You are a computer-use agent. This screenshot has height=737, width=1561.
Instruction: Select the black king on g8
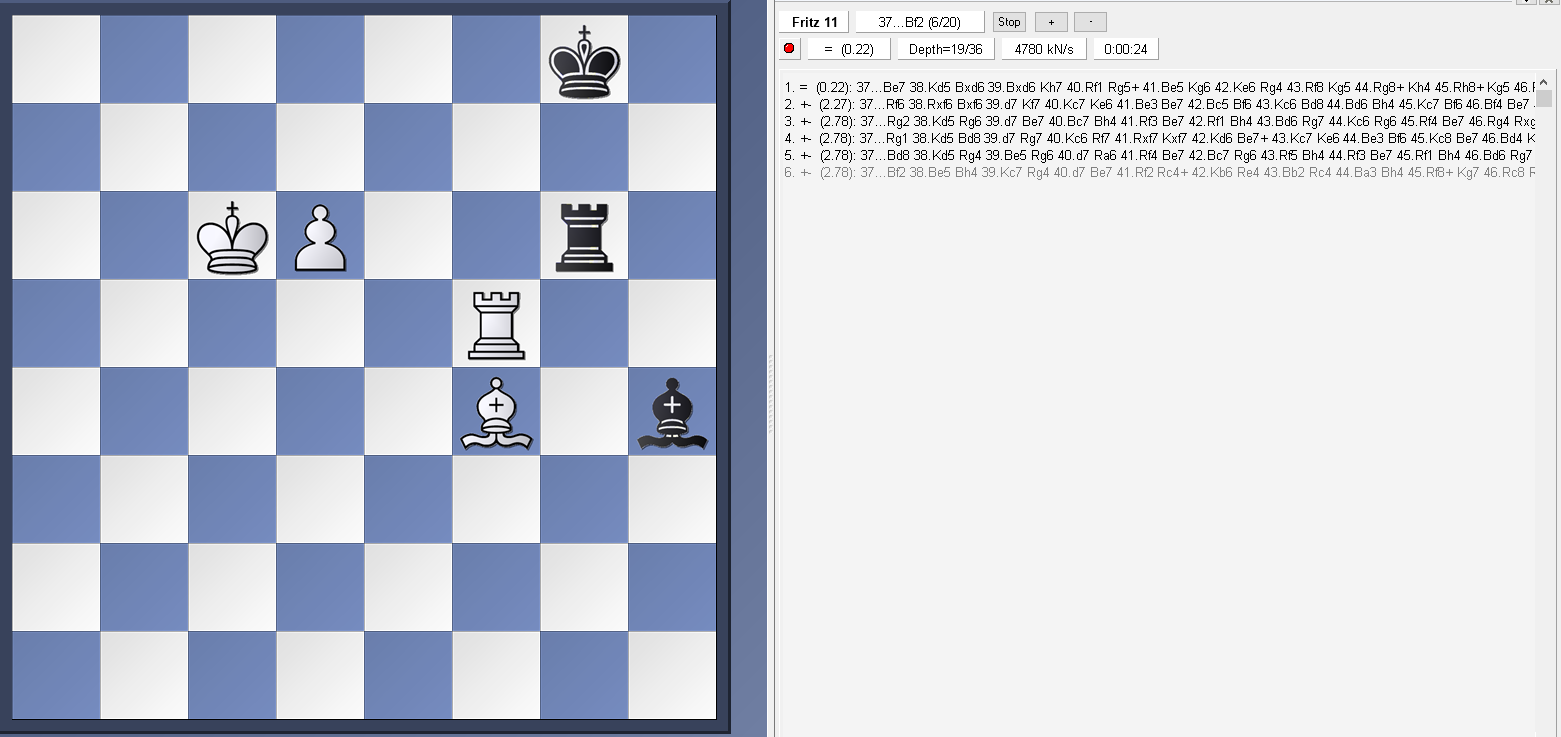tap(584, 58)
